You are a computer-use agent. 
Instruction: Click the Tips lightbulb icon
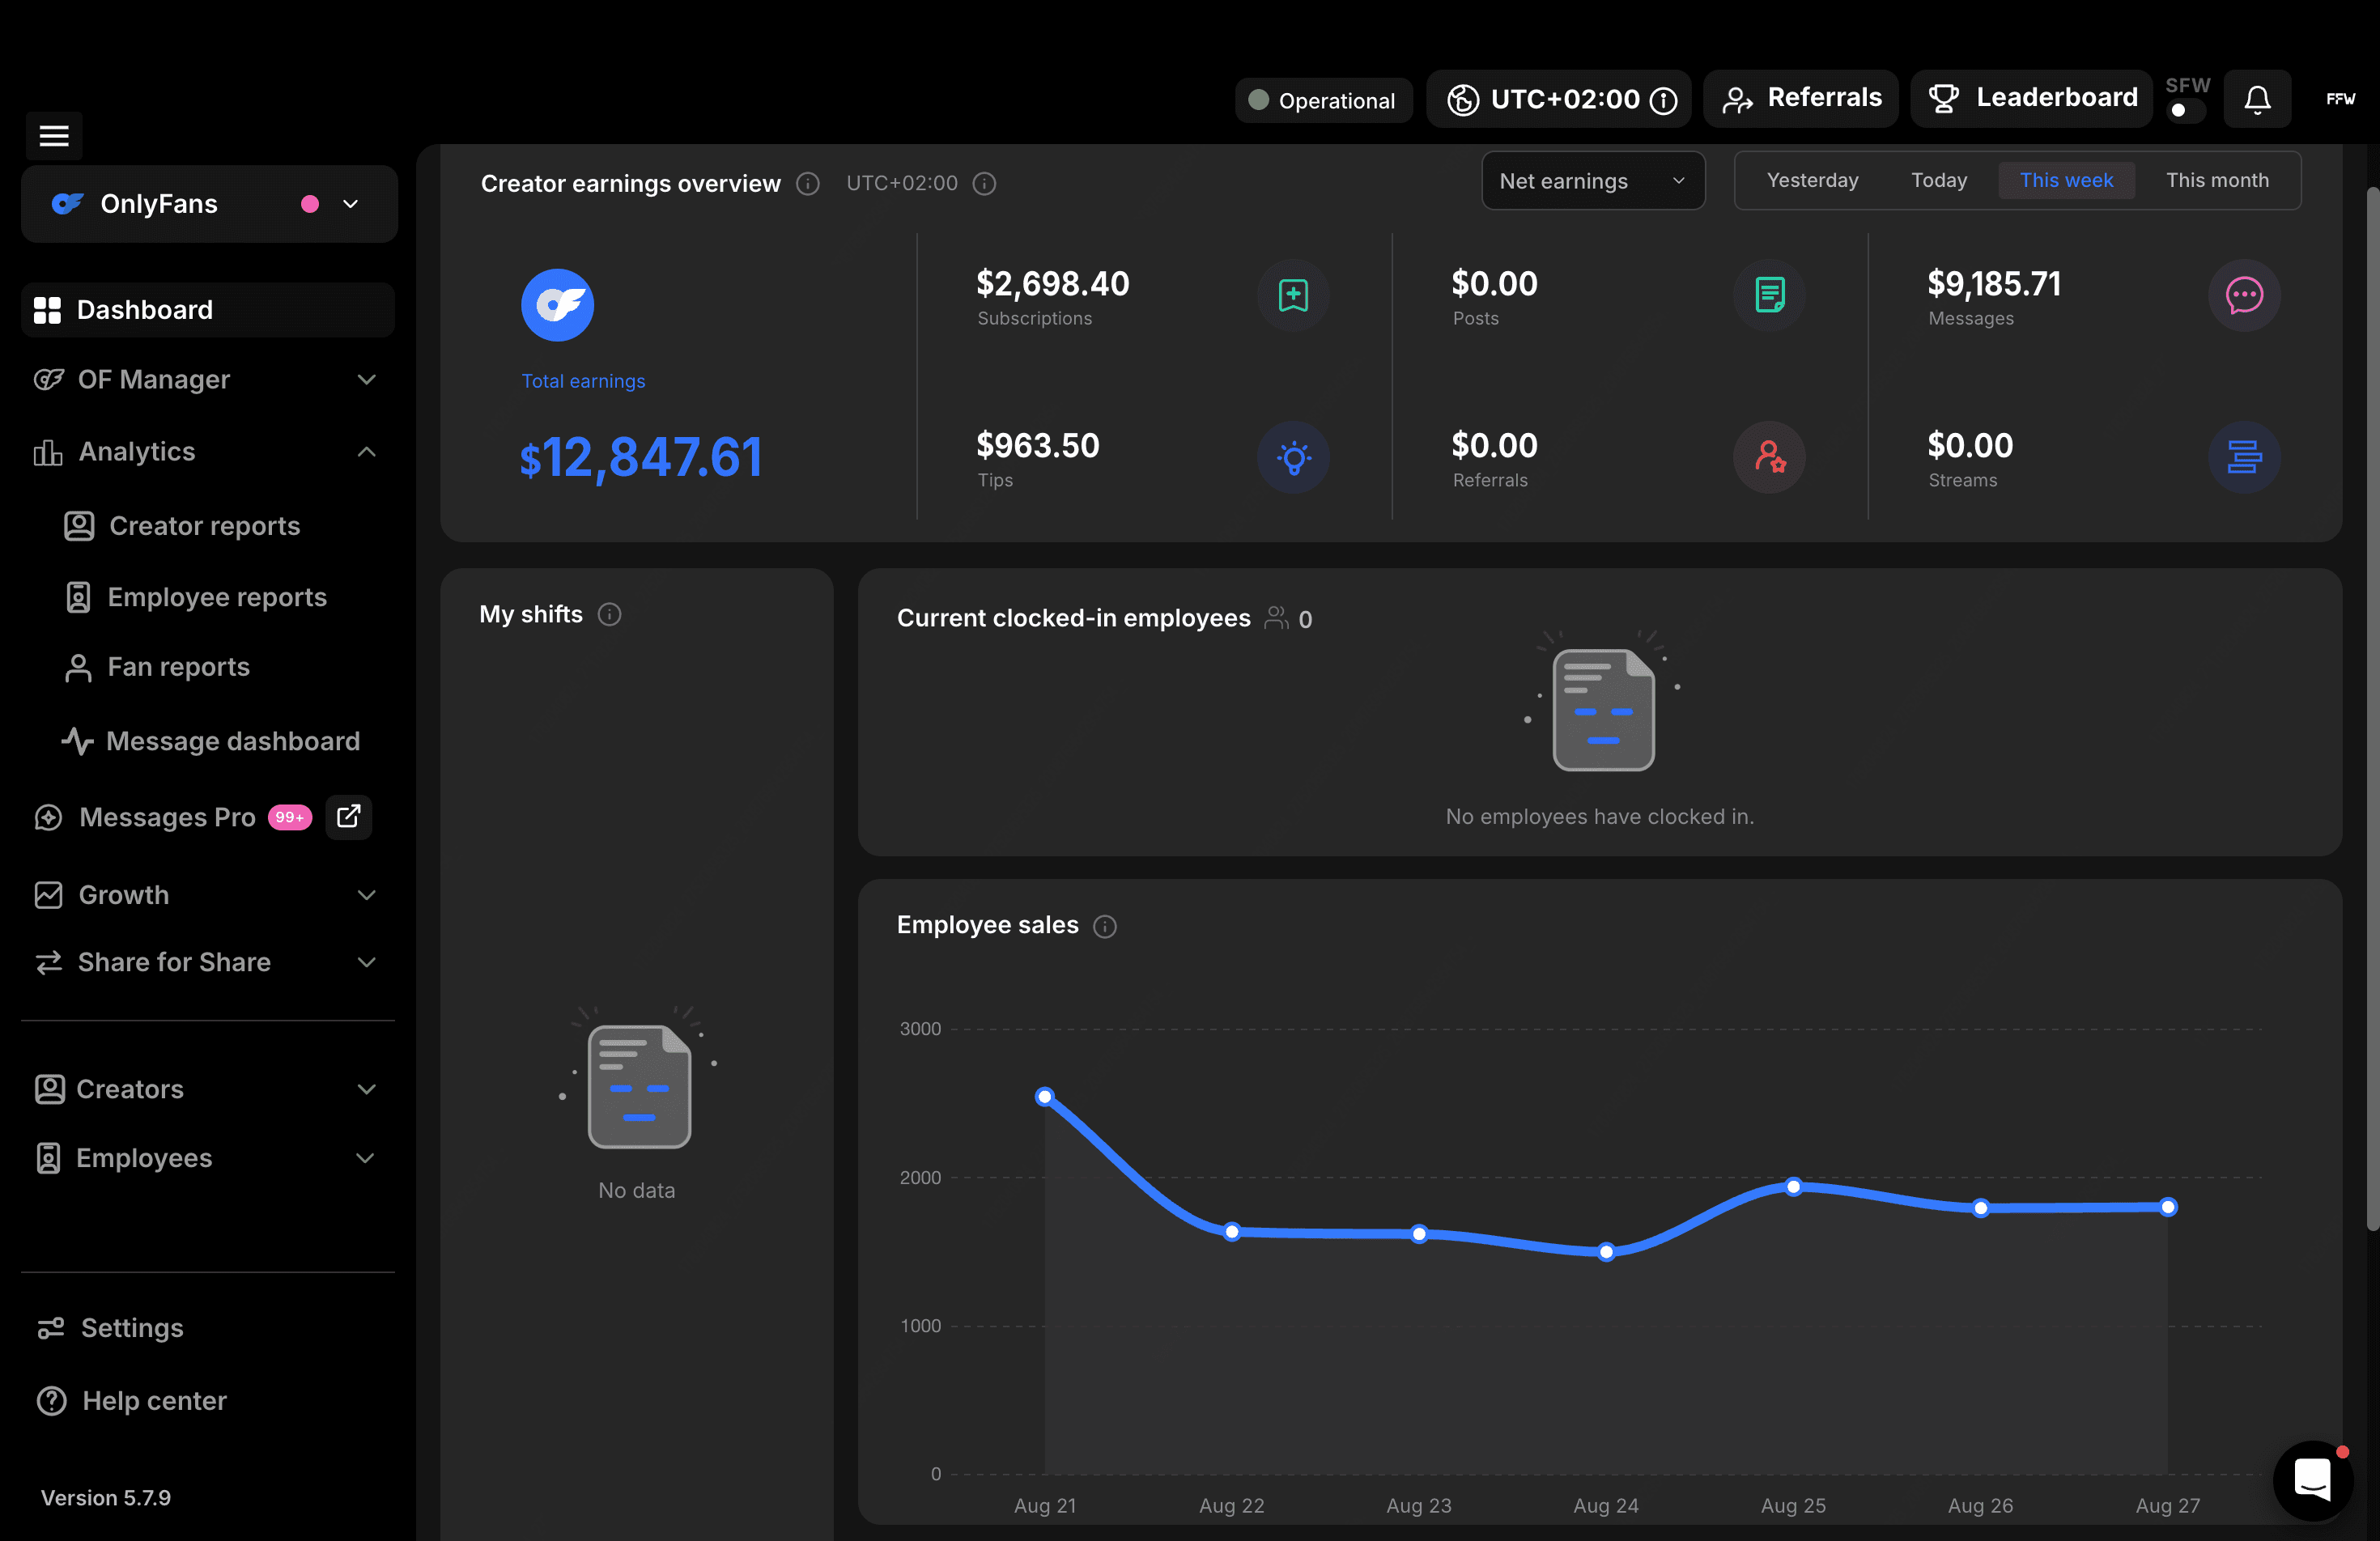[1293, 457]
